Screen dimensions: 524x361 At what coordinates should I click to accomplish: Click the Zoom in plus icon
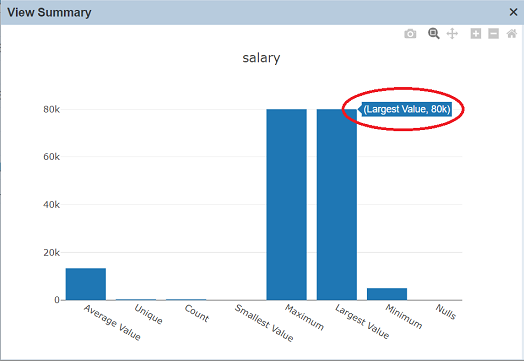click(476, 34)
